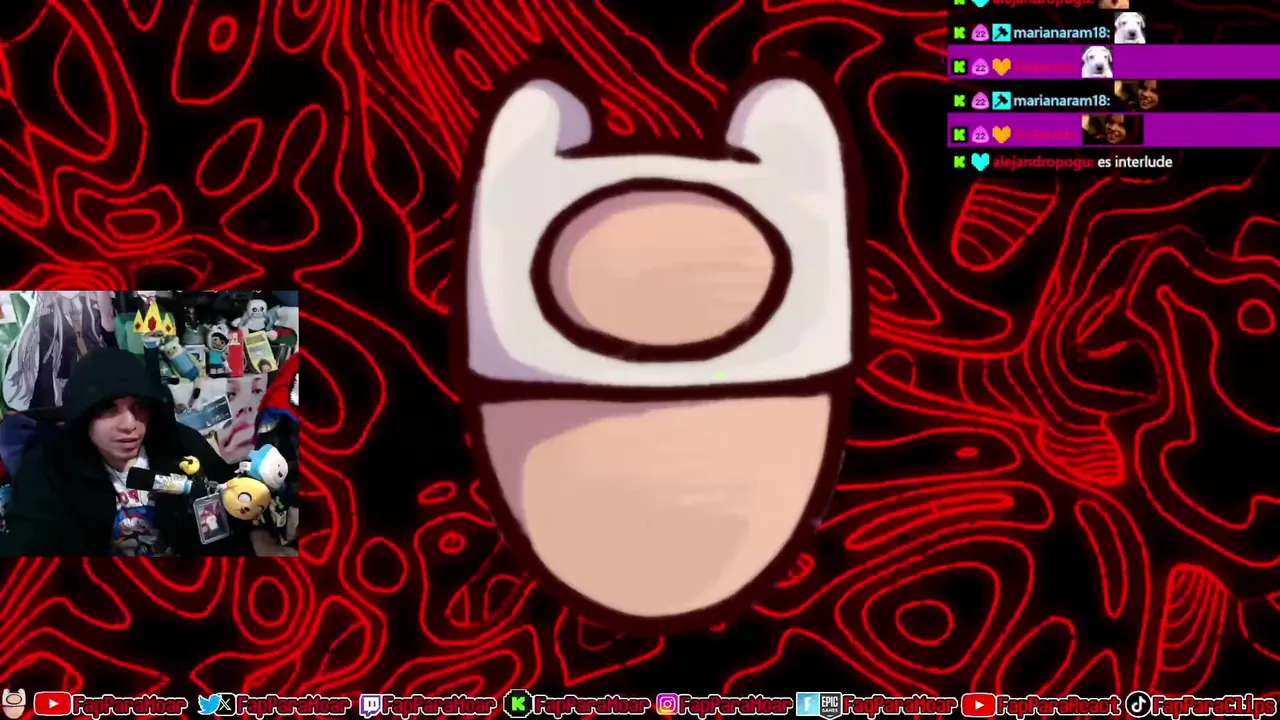This screenshot has height=720, width=1280.
Task: Open the FapParaClips TikTok label
Action: pos(1213,705)
